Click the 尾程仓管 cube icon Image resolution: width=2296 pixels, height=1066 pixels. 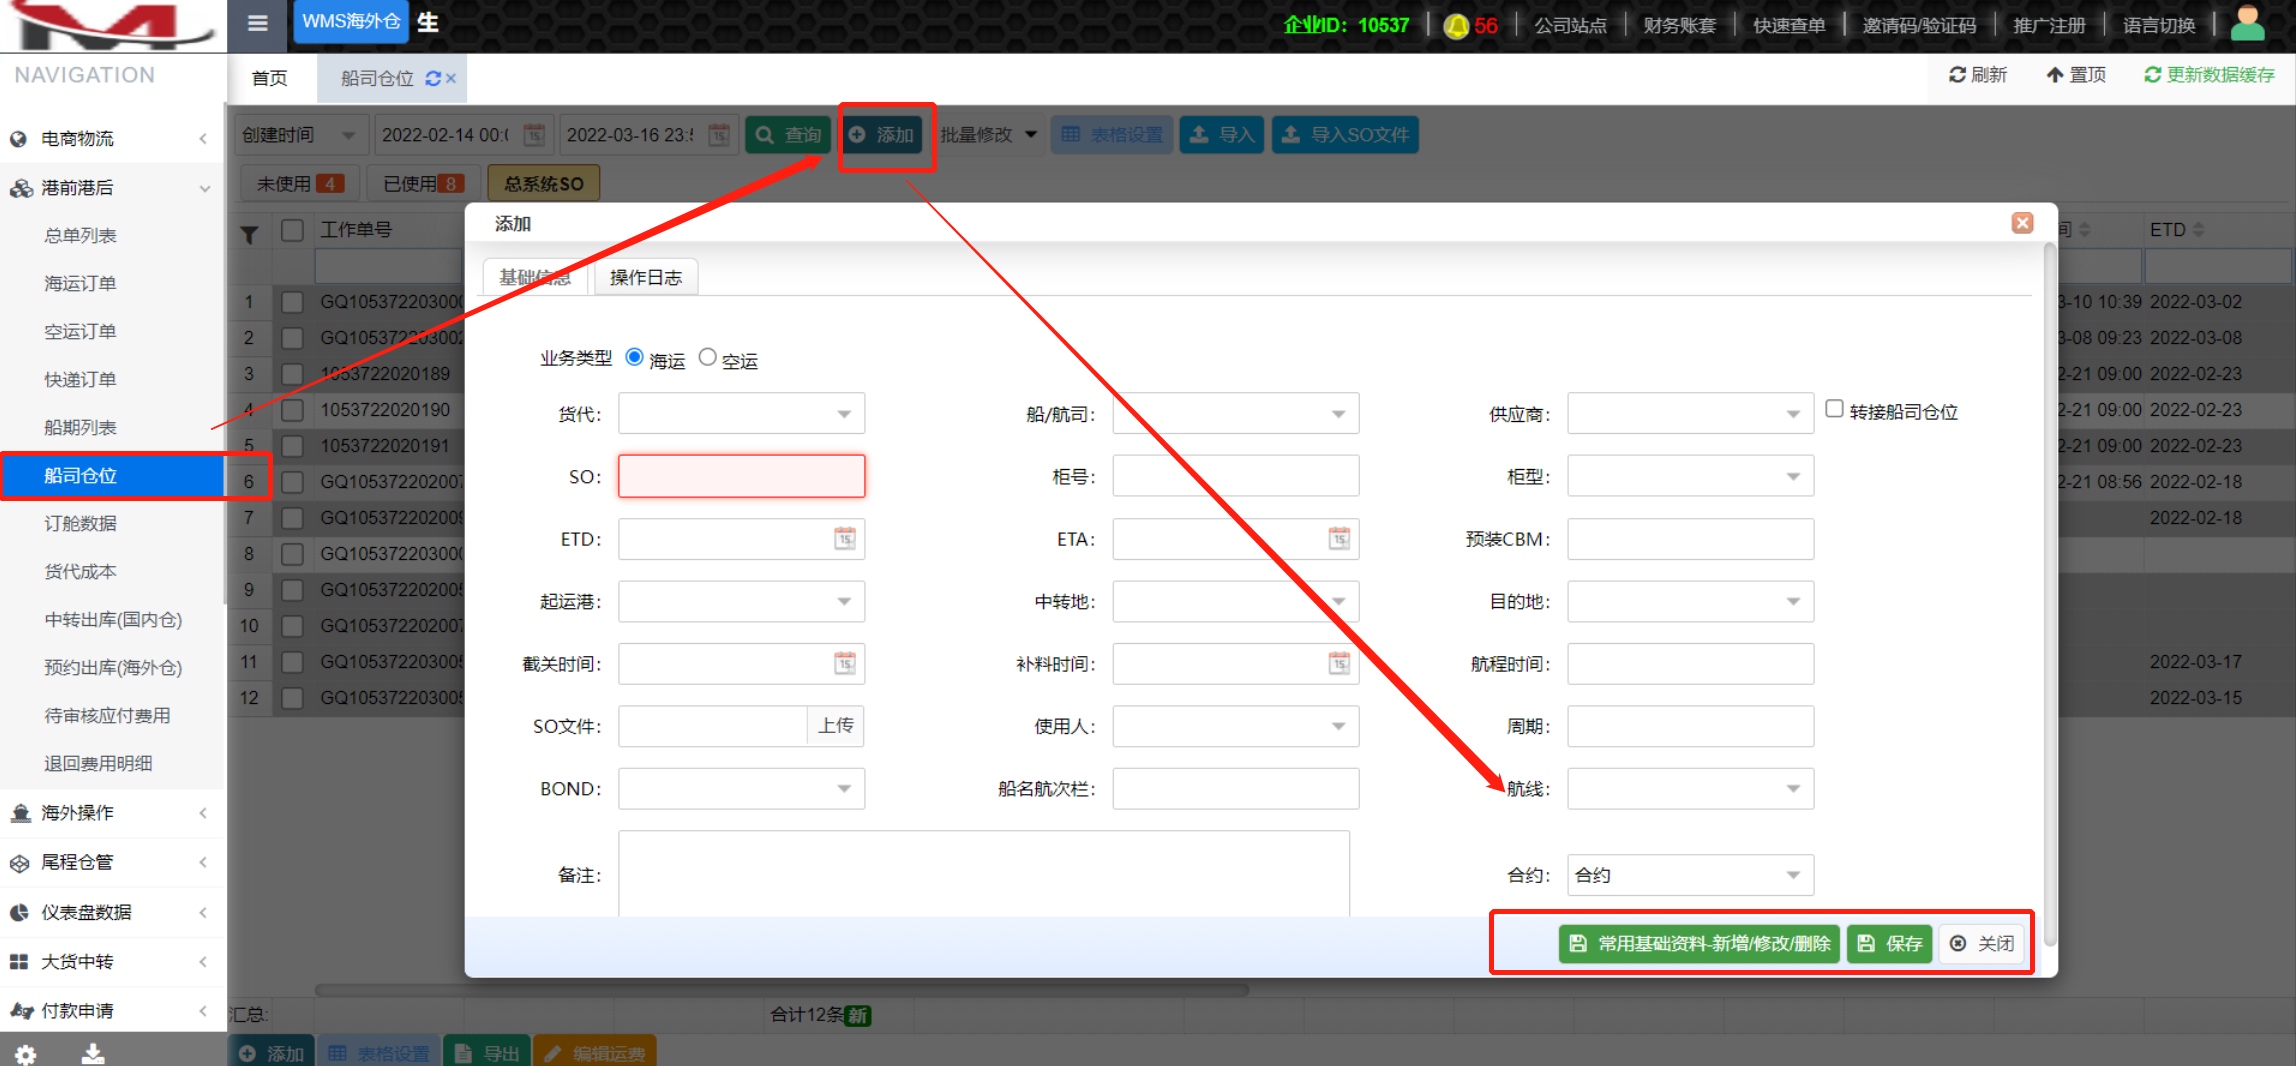pos(19,862)
